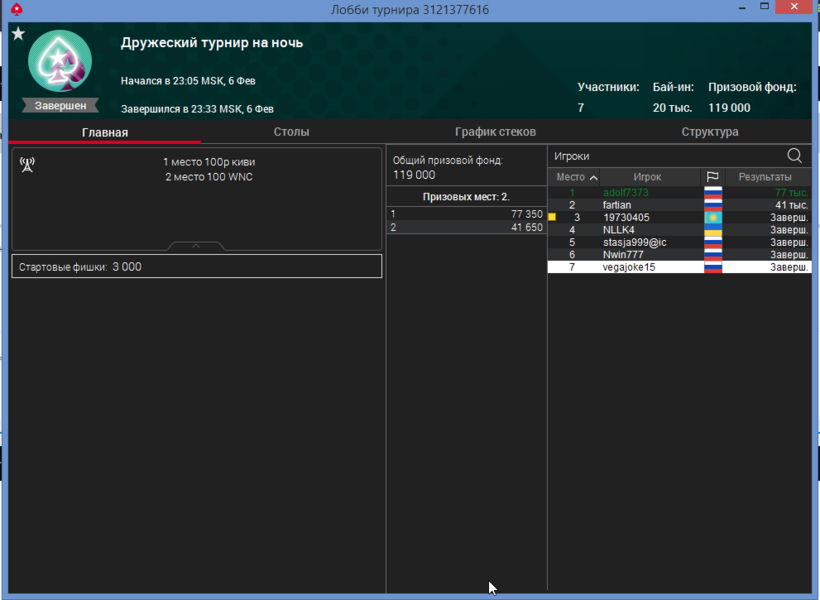Select player vegajoke15 row
820x600 pixels.
tap(629, 267)
